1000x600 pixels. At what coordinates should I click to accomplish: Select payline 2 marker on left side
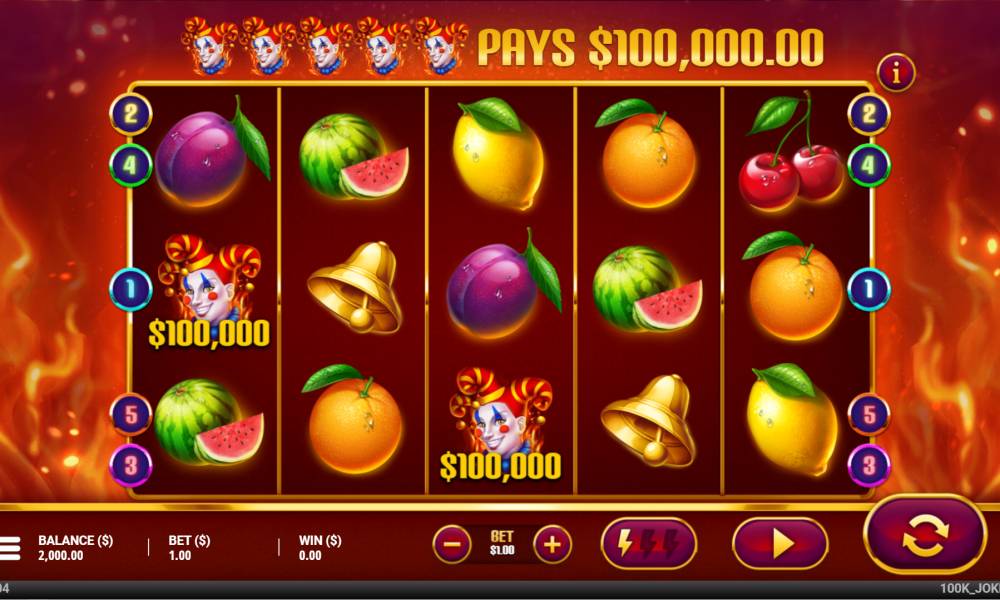click(131, 115)
